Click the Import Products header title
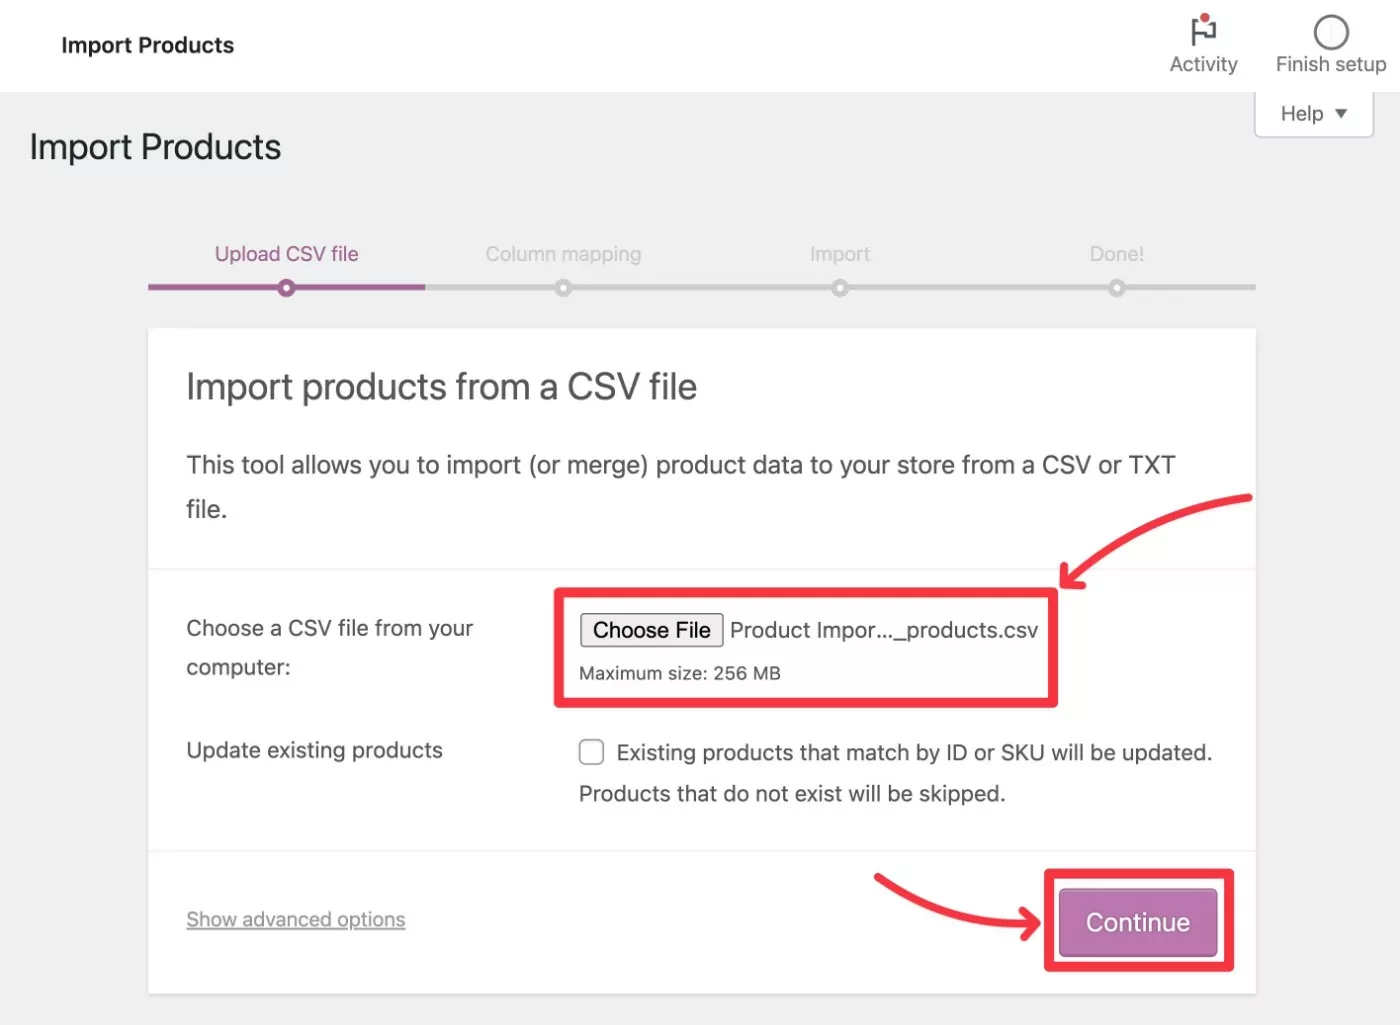 point(147,45)
